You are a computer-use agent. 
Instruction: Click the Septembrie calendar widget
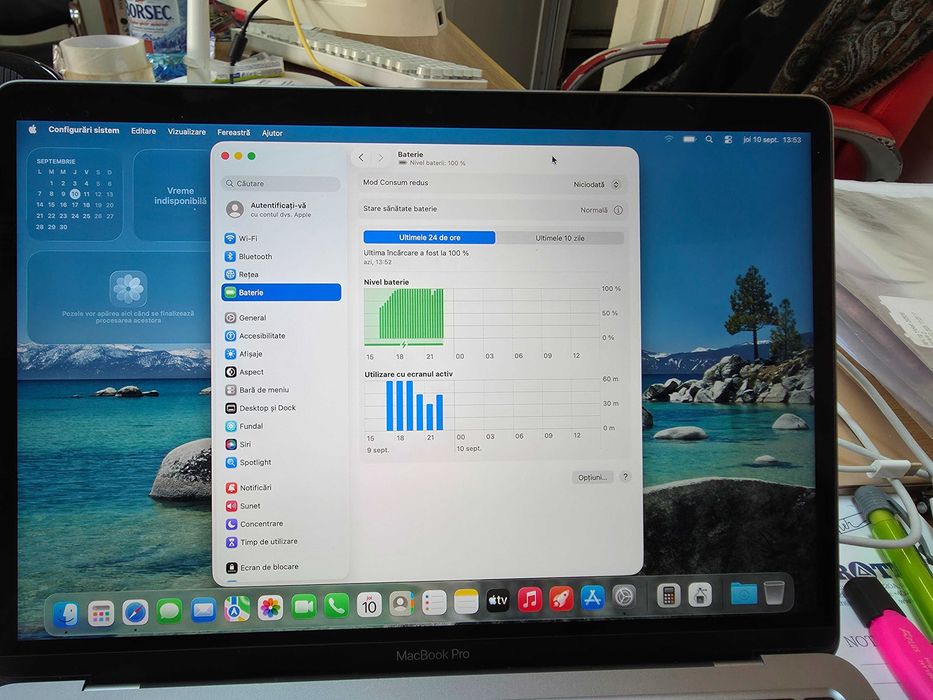coord(74,194)
